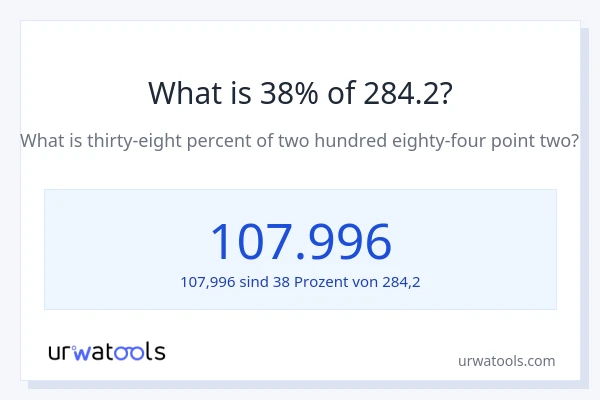Screen dimensions: 600x400
Task: Click '38%' in the main heading
Action: click(267, 93)
